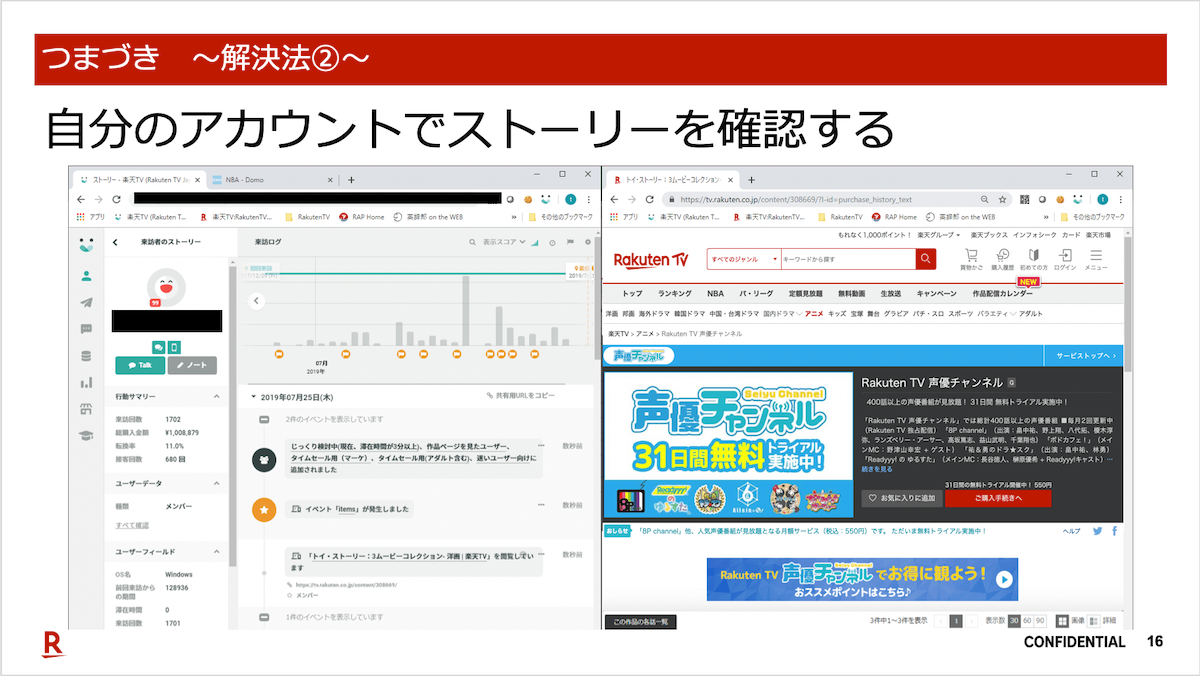Open the graduation cap icon in the sidebar
This screenshot has width=1200, height=676.
coord(87,435)
